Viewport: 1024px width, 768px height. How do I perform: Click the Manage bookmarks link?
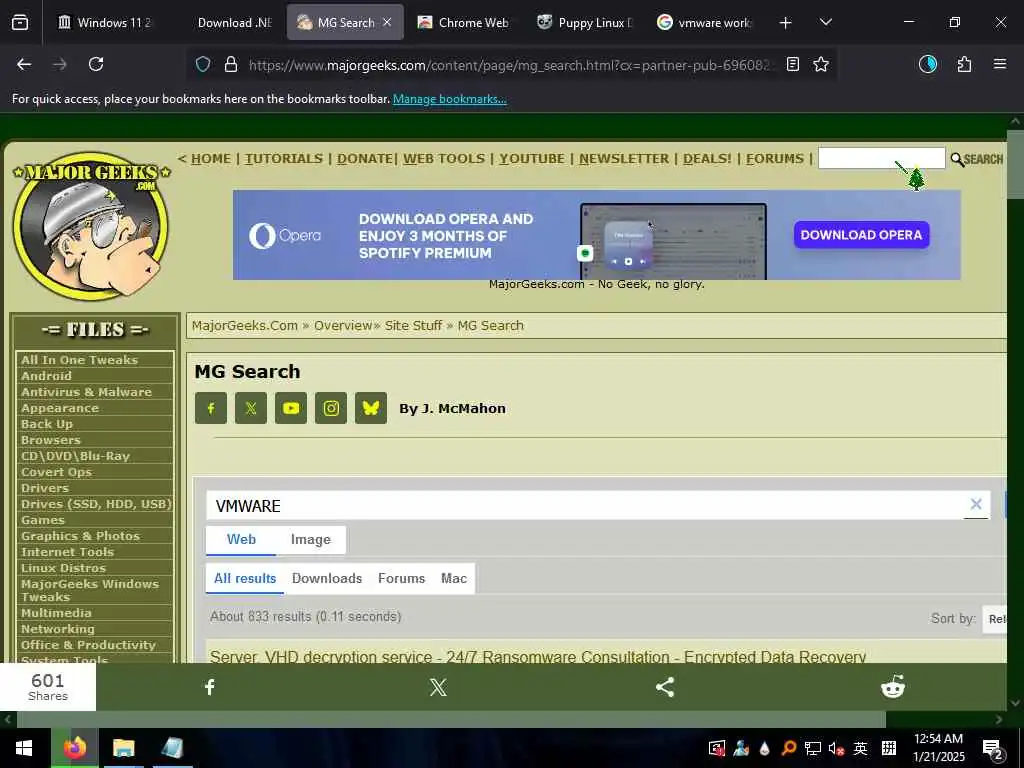pyautogui.click(x=449, y=99)
